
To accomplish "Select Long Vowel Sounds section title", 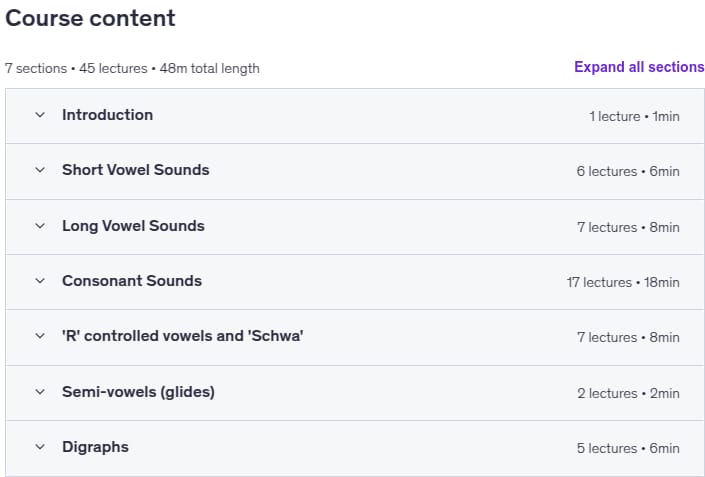I will pos(134,226).
